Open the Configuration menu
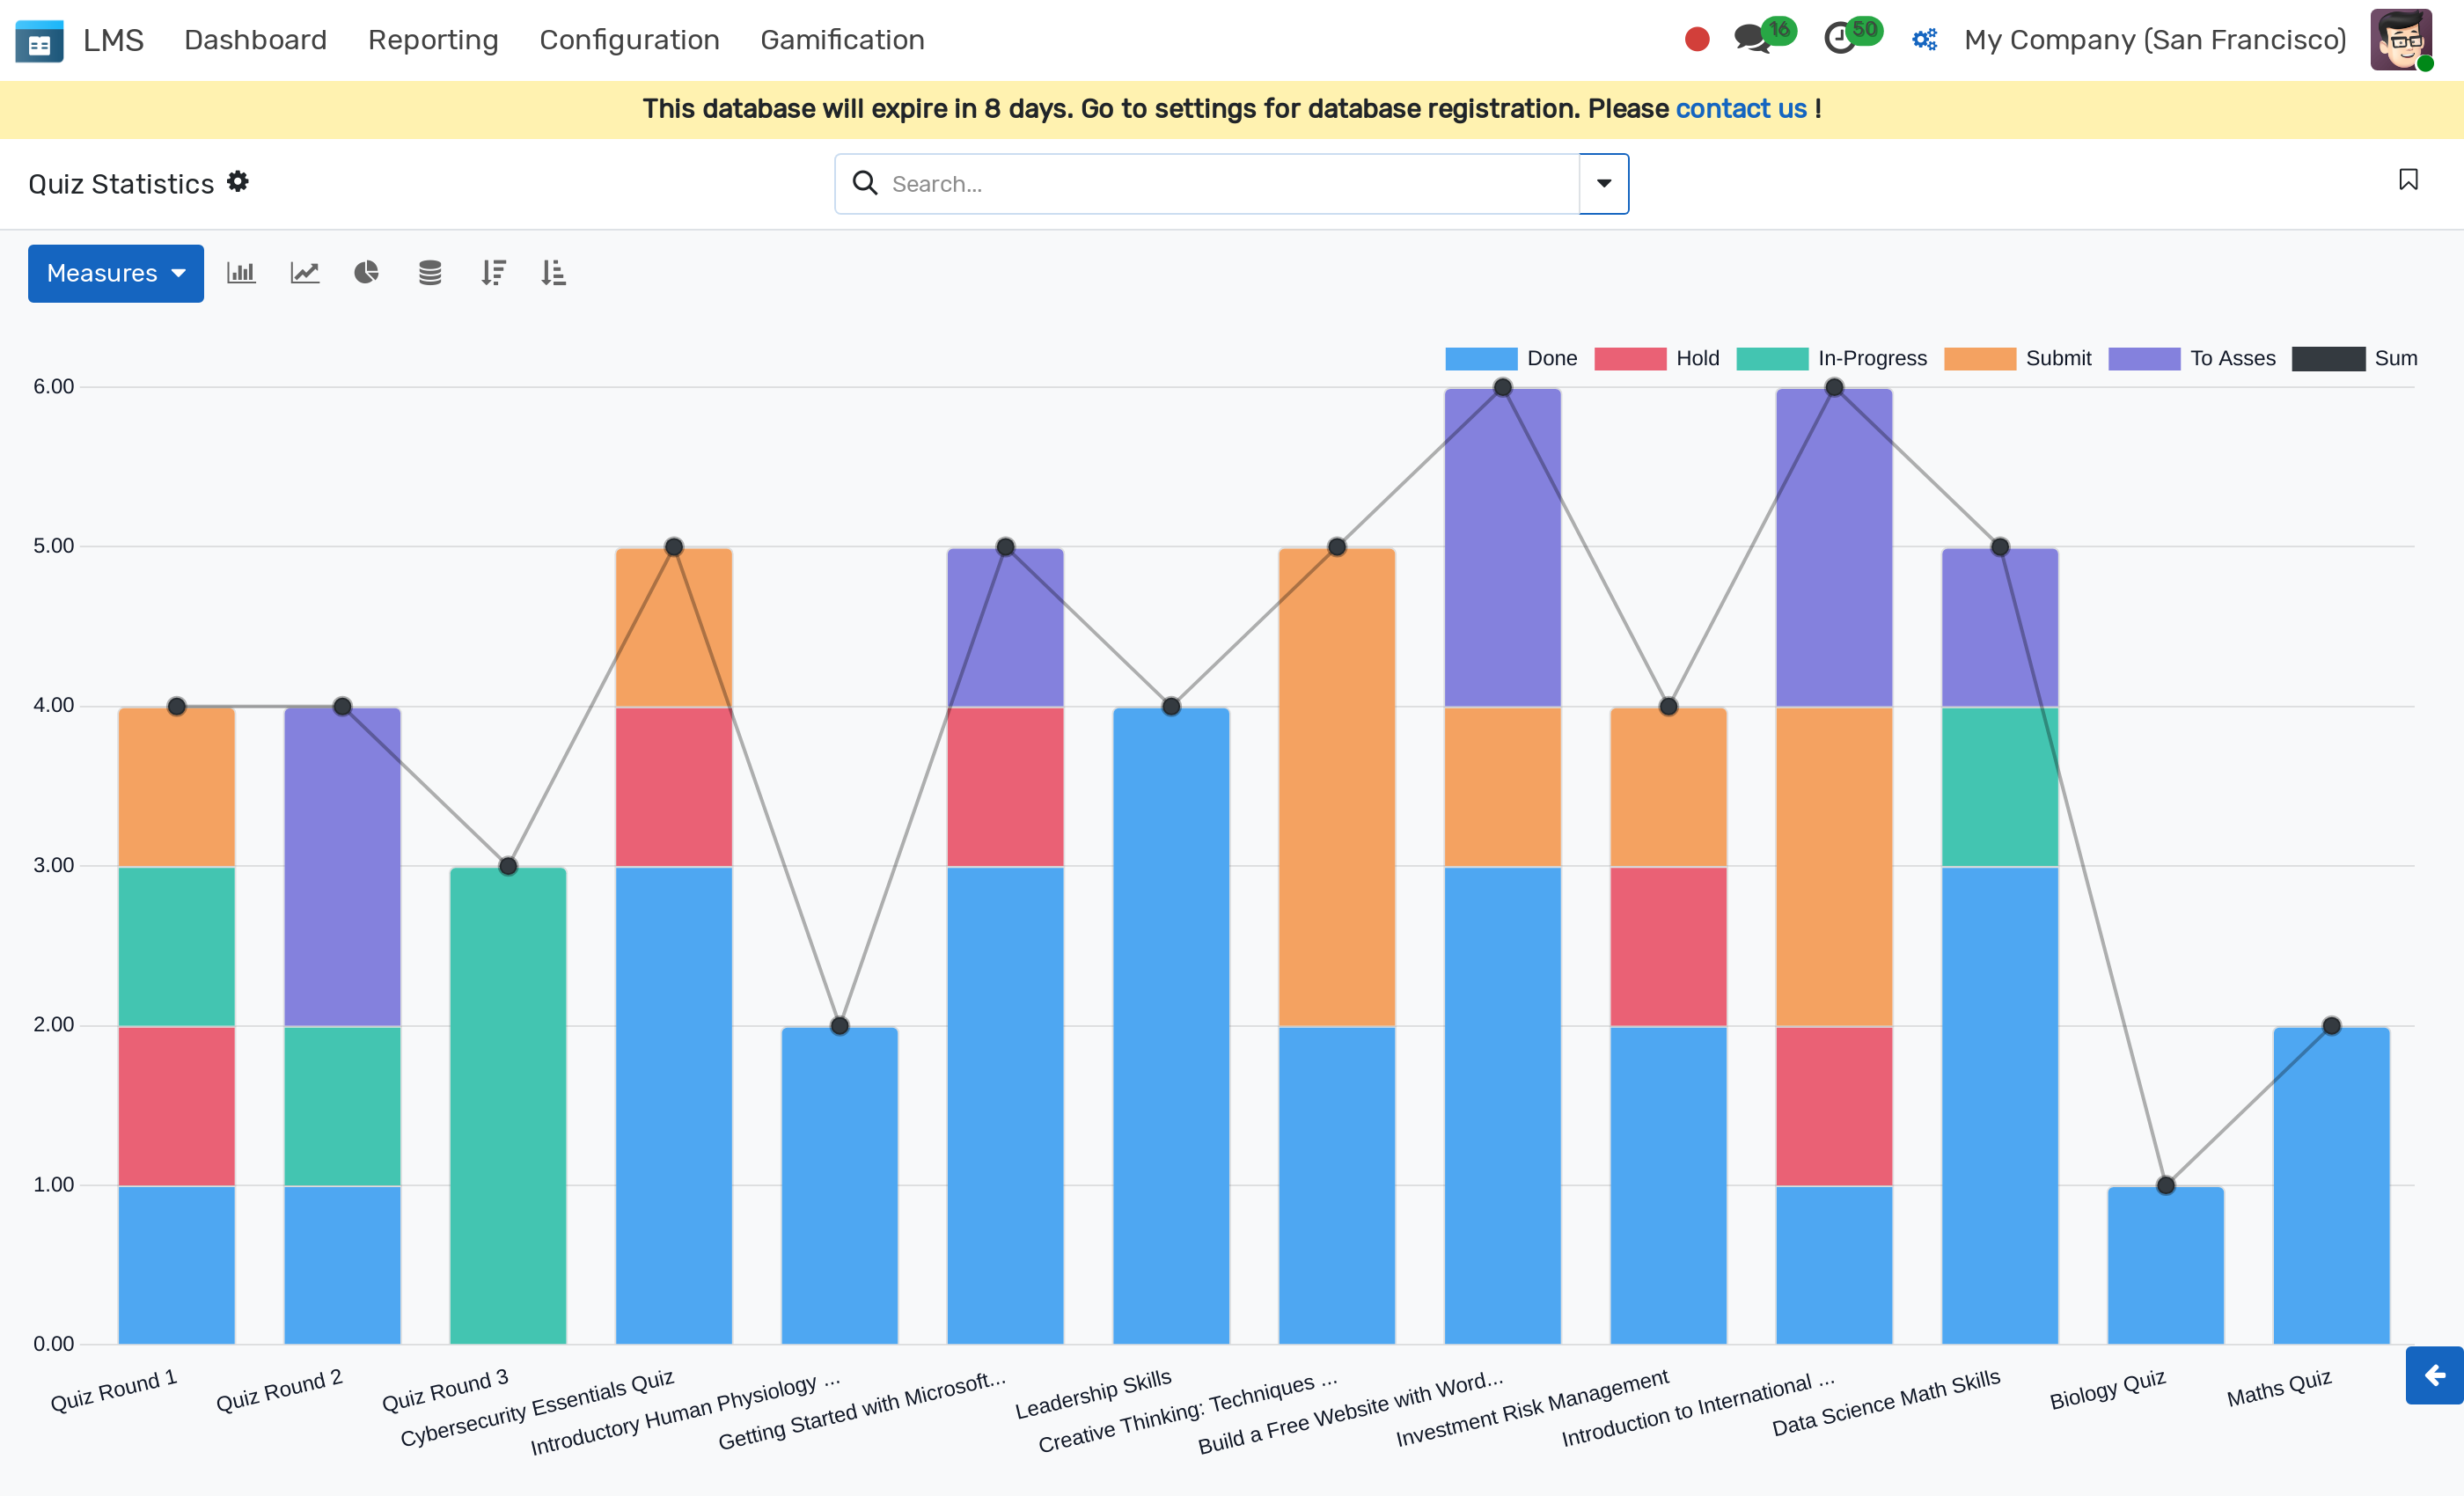The height and width of the screenshot is (1496, 2464). click(629, 40)
